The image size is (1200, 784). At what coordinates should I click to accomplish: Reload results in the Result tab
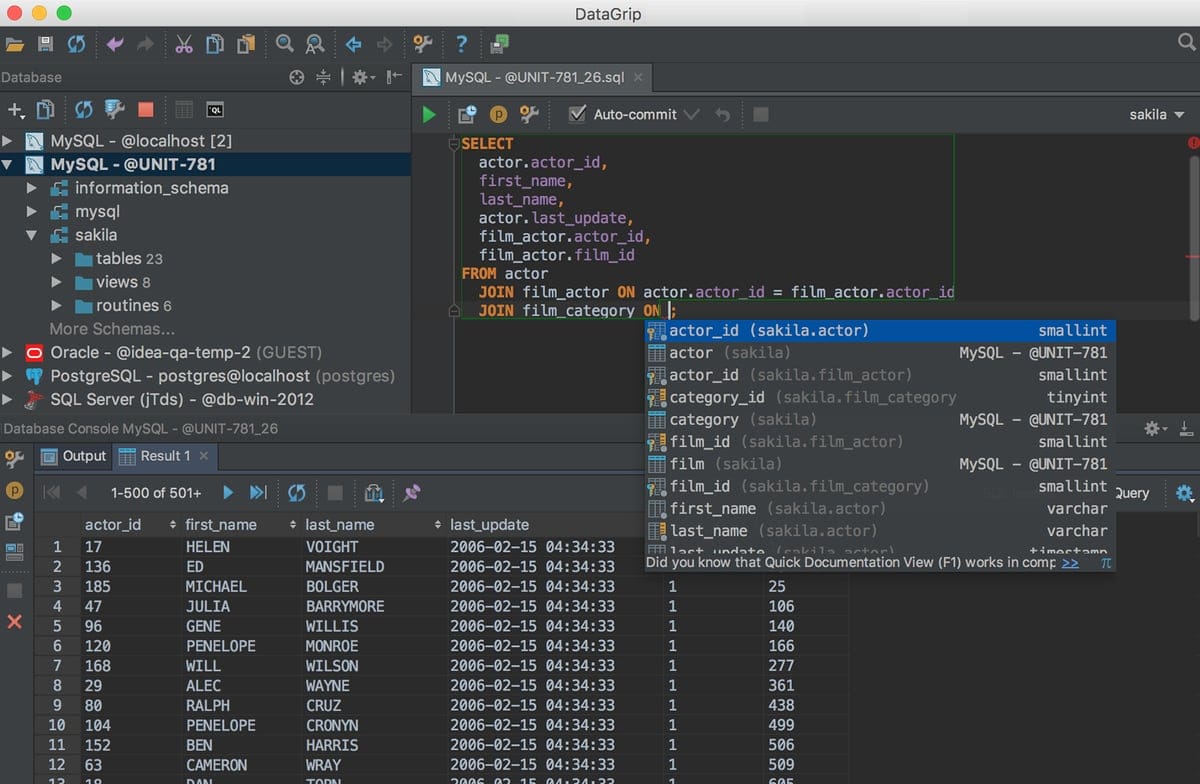click(x=296, y=492)
